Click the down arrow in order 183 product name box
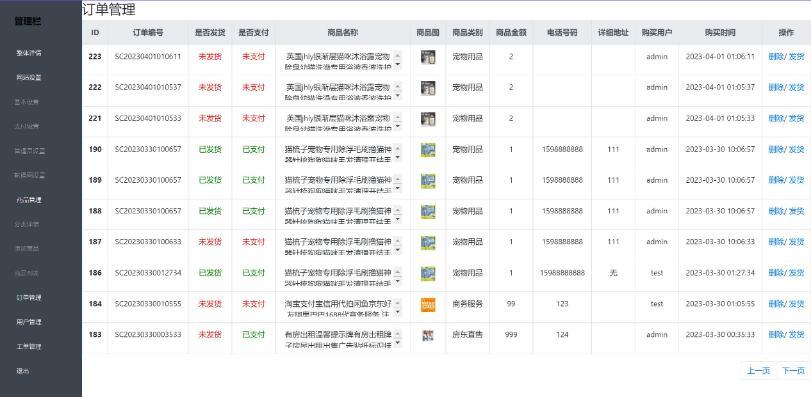The width and height of the screenshot is (811, 397). pyautogui.click(x=397, y=343)
